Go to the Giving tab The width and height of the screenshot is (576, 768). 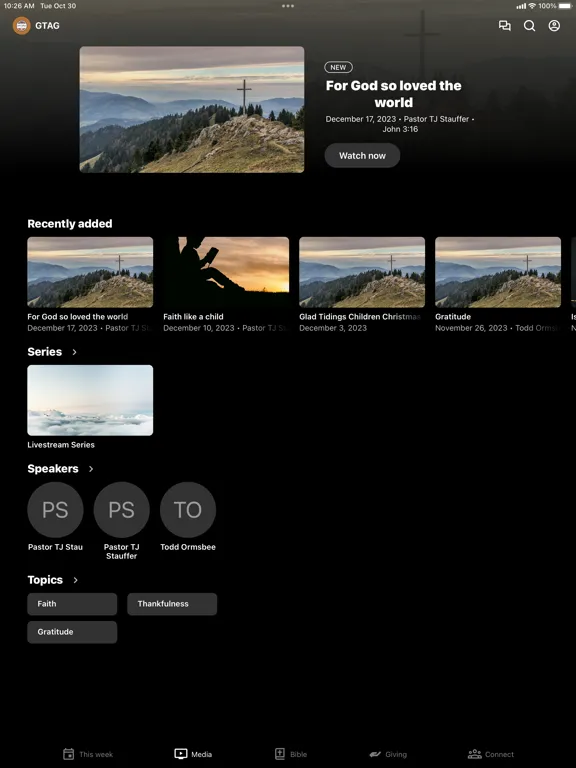(x=388, y=754)
